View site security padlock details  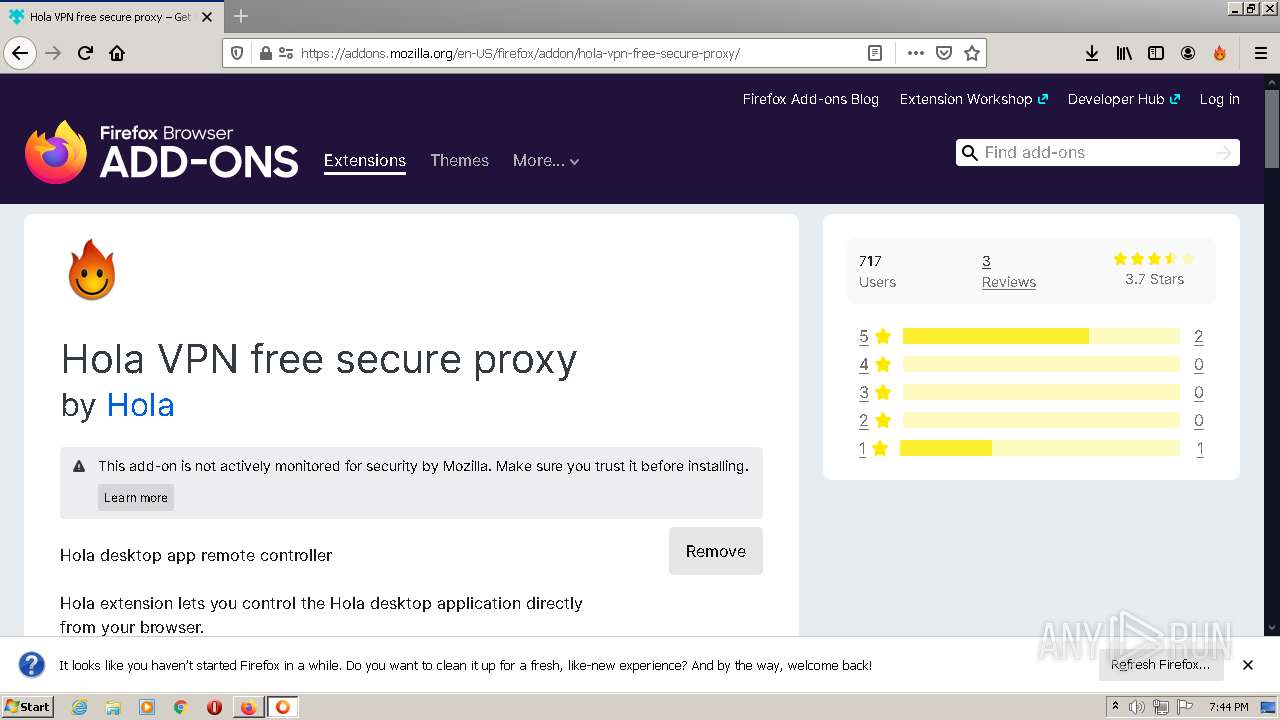(x=265, y=53)
